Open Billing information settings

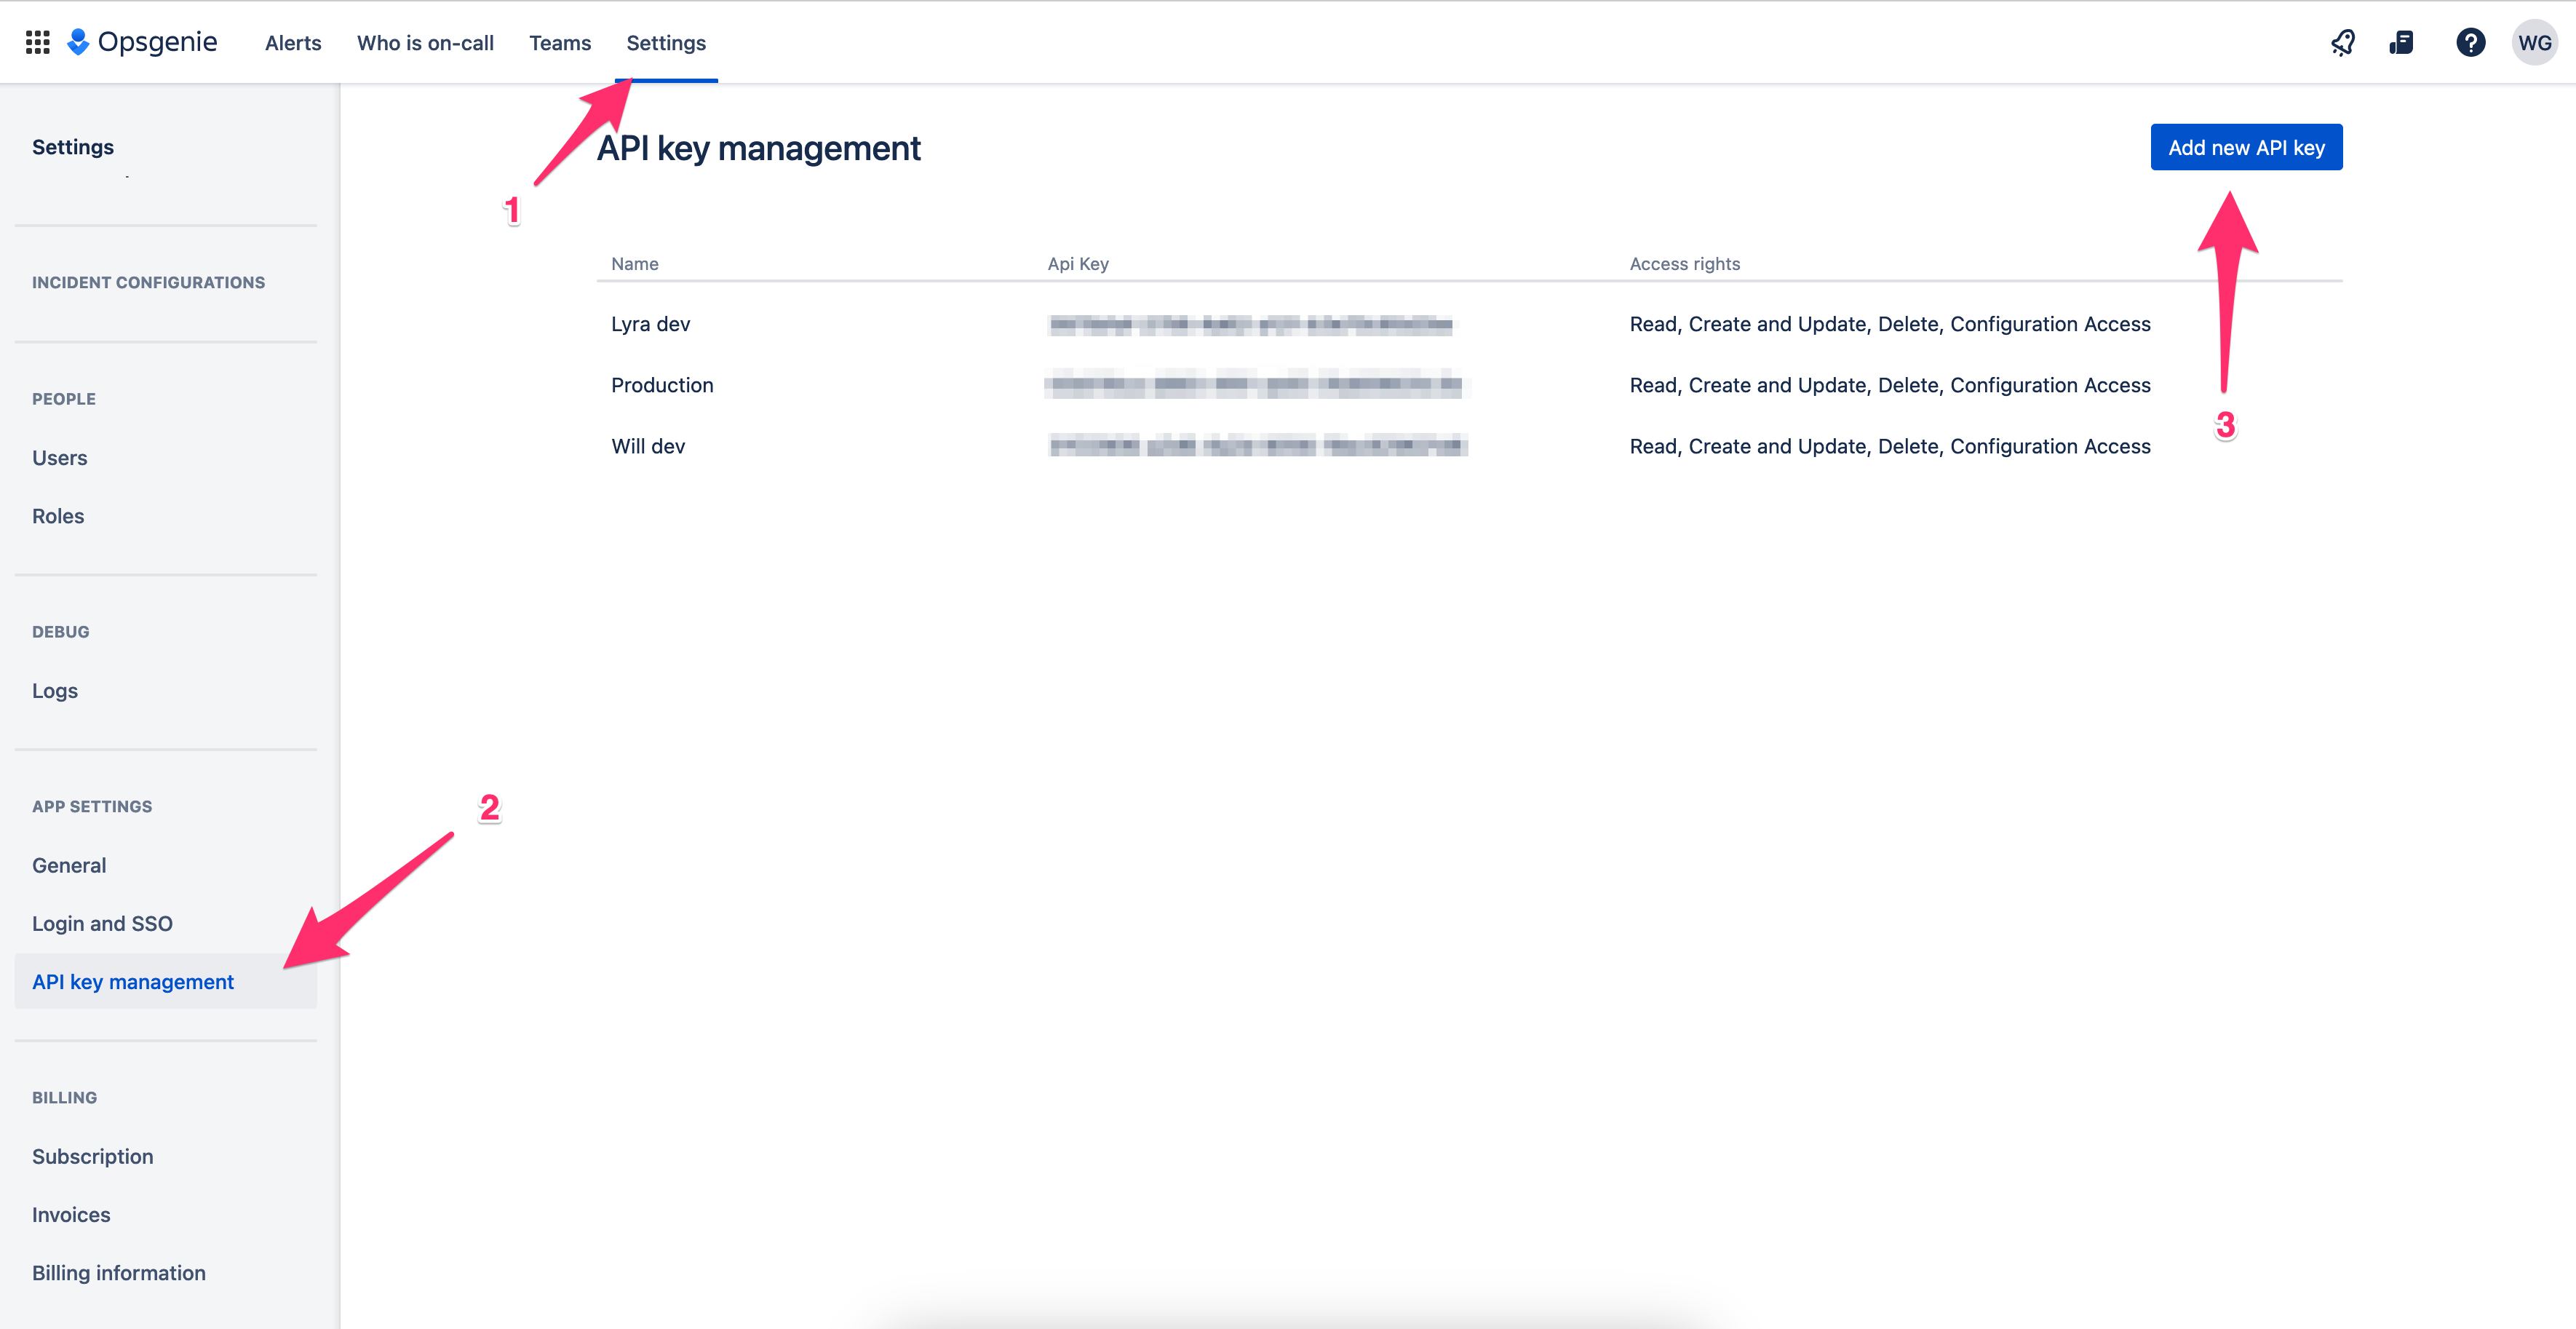[x=119, y=1273]
